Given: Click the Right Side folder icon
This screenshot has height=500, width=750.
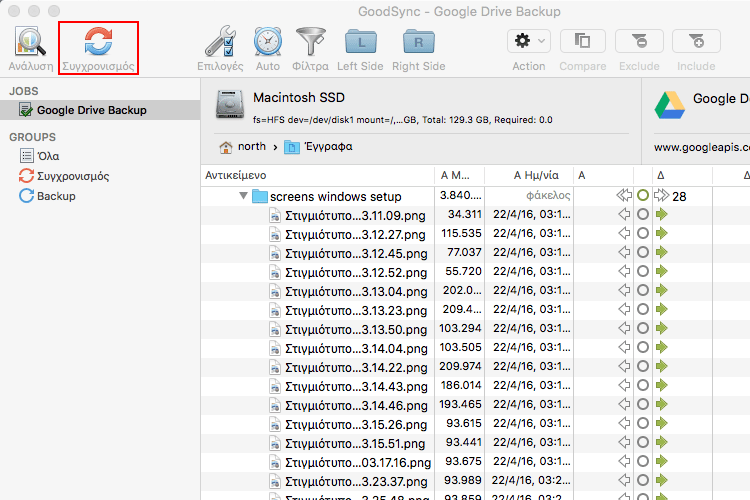Looking at the screenshot, I should (x=419, y=42).
